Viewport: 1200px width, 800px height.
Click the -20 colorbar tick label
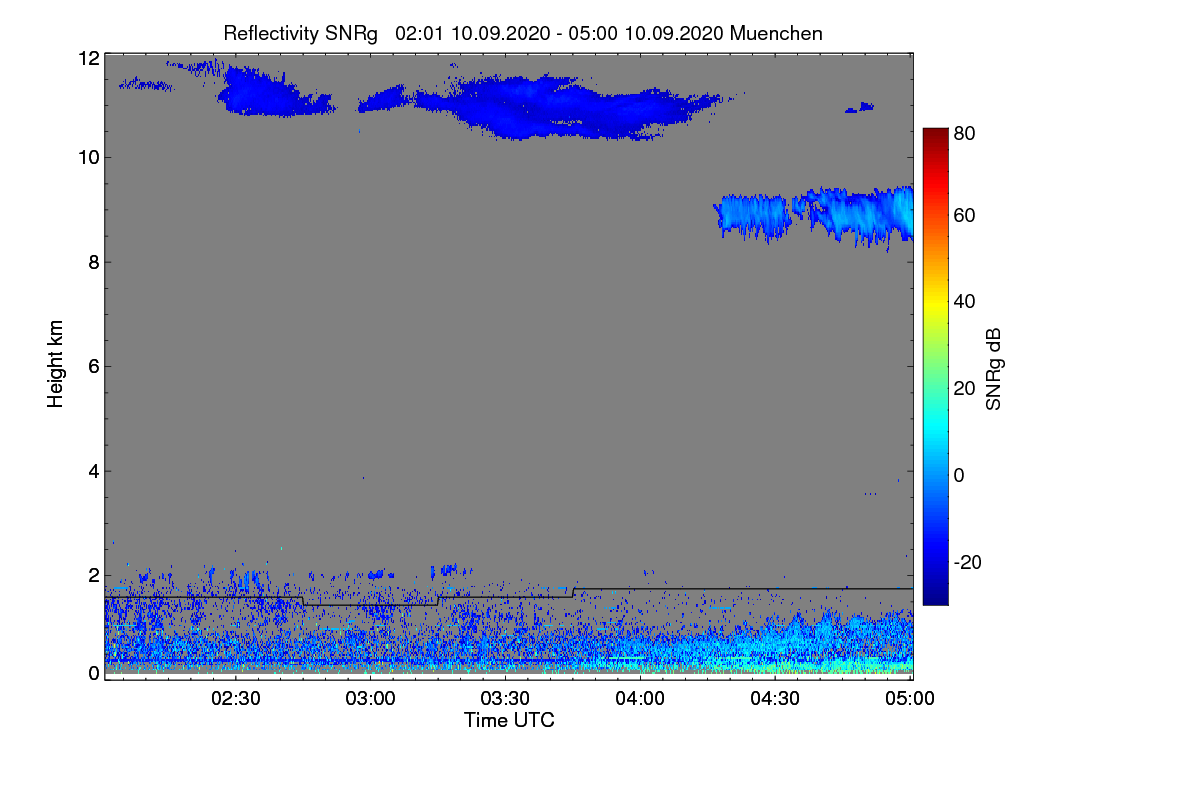pyautogui.click(x=968, y=562)
